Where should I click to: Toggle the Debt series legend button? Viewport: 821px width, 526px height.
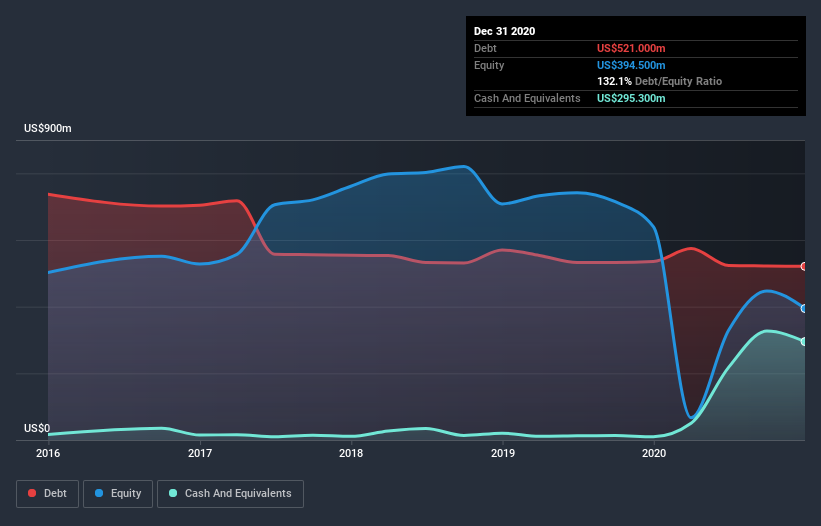coord(47,494)
